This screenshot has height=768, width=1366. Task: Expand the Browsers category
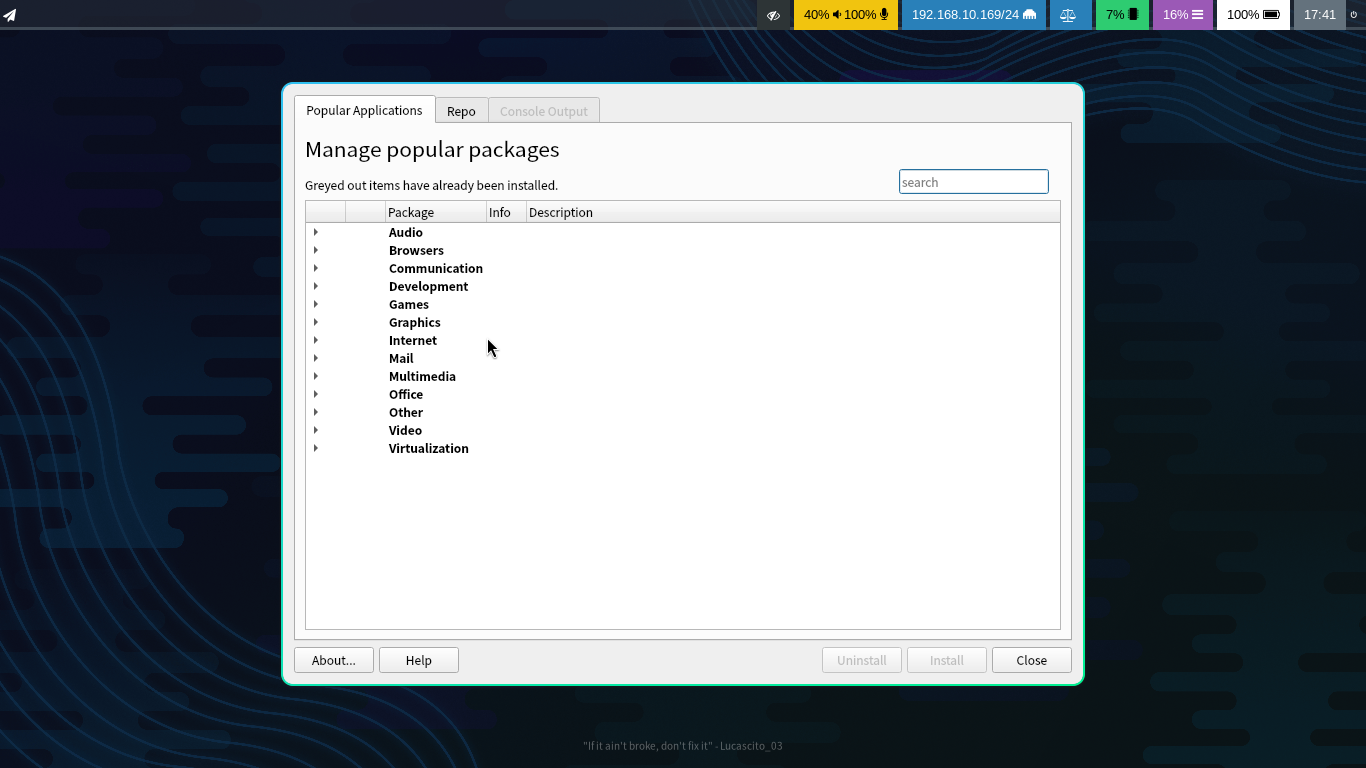[316, 250]
